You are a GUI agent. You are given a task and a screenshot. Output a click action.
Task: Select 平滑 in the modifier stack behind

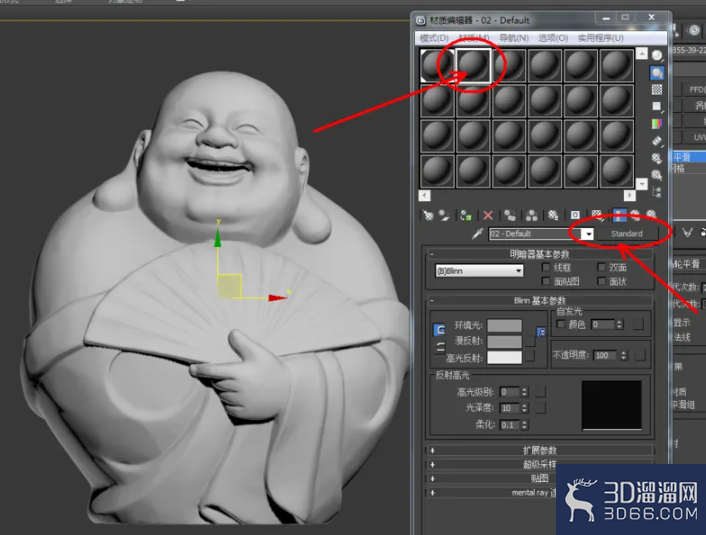click(x=689, y=157)
